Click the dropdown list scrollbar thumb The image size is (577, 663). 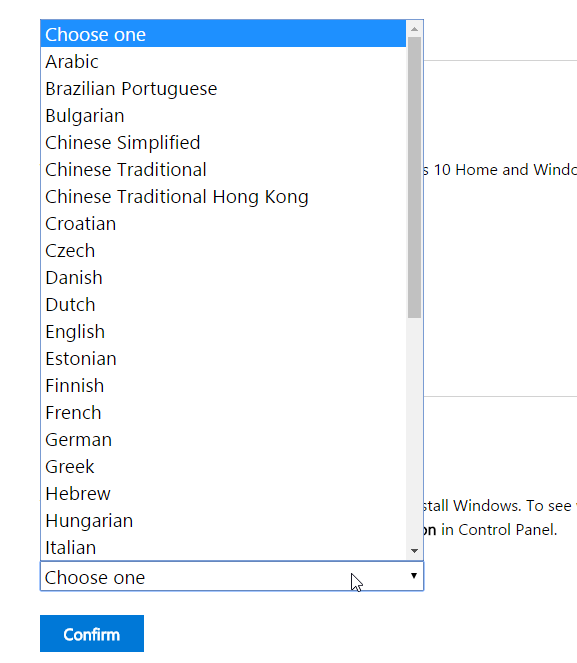414,178
